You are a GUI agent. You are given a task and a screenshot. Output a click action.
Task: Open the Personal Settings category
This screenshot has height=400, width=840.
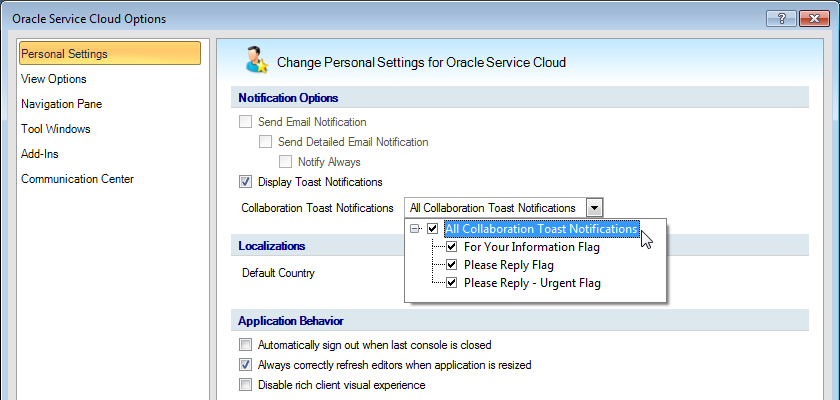pyautogui.click(x=109, y=54)
